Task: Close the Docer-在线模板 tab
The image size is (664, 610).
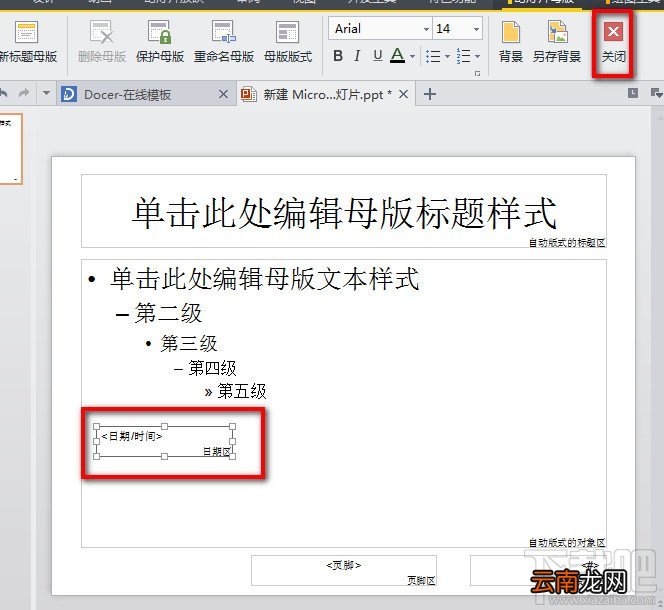Action: [224, 94]
